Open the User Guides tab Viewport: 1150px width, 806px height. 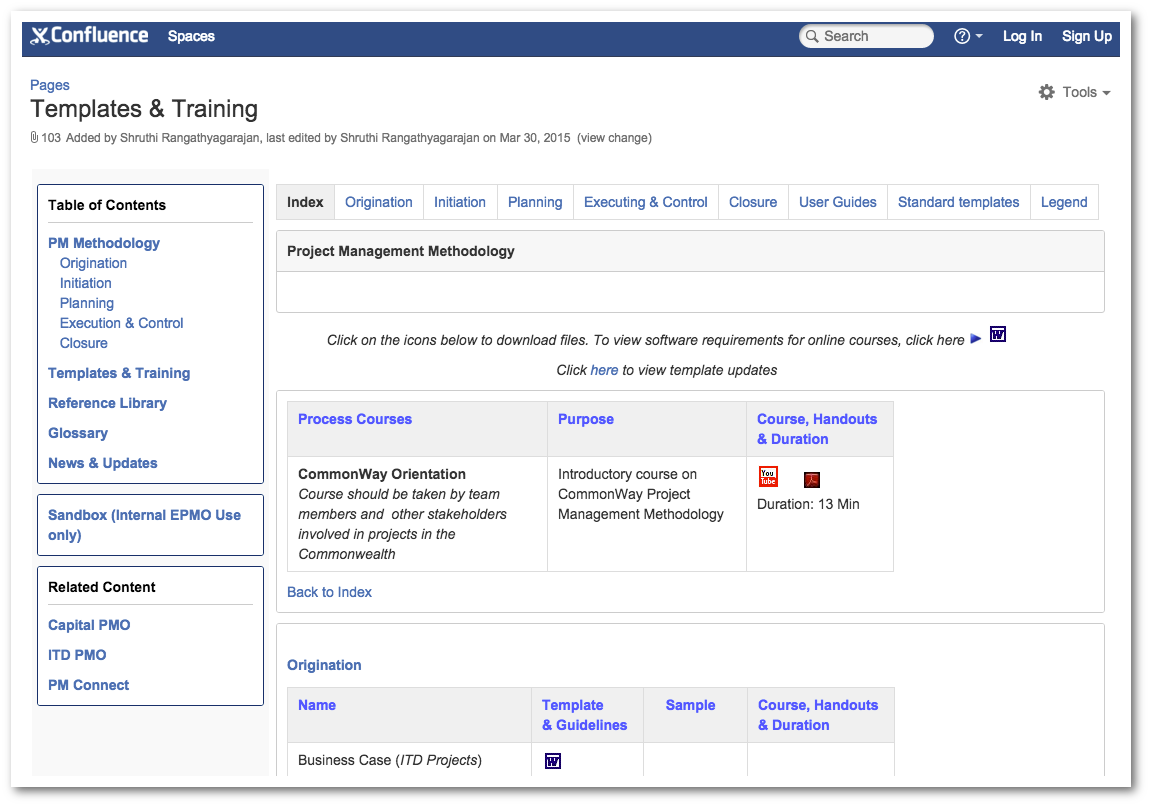[838, 202]
